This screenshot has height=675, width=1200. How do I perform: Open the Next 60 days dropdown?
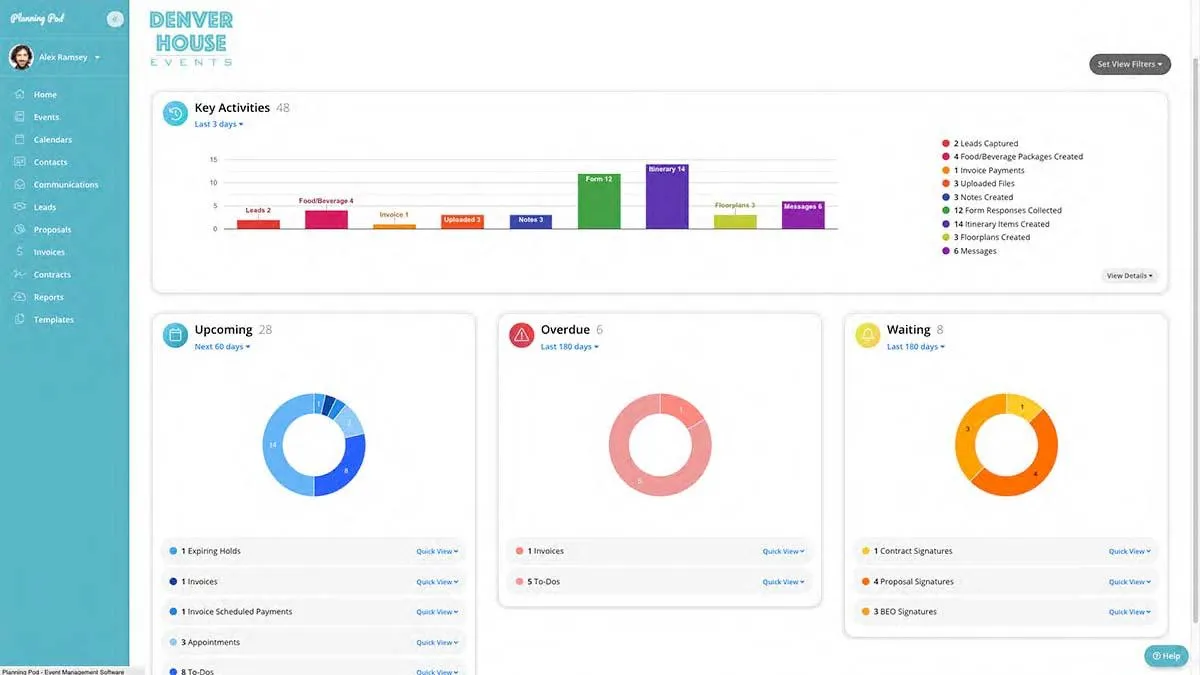click(222, 347)
